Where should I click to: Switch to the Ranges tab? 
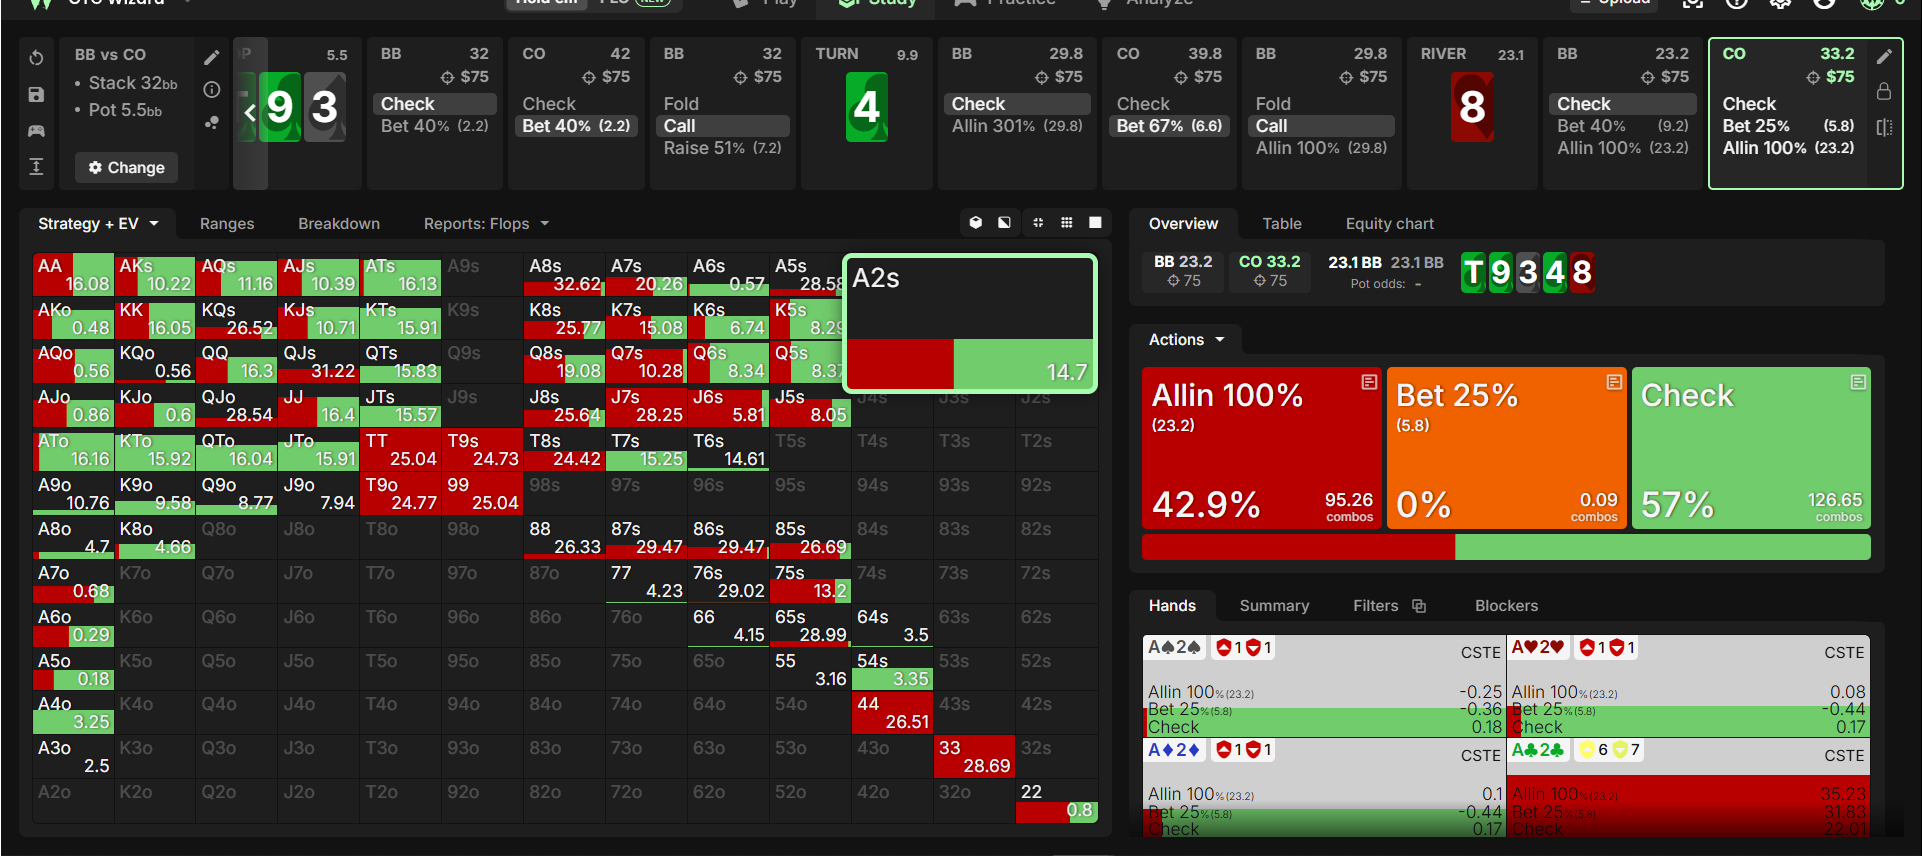point(227,224)
